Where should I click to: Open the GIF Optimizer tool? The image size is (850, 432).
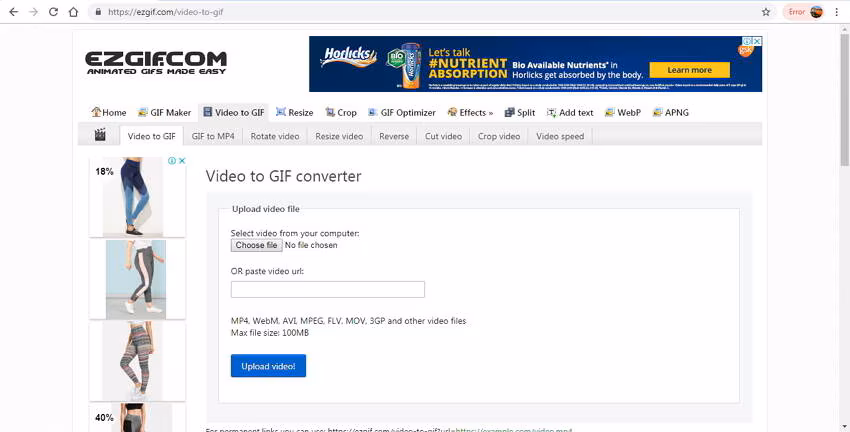click(401, 113)
